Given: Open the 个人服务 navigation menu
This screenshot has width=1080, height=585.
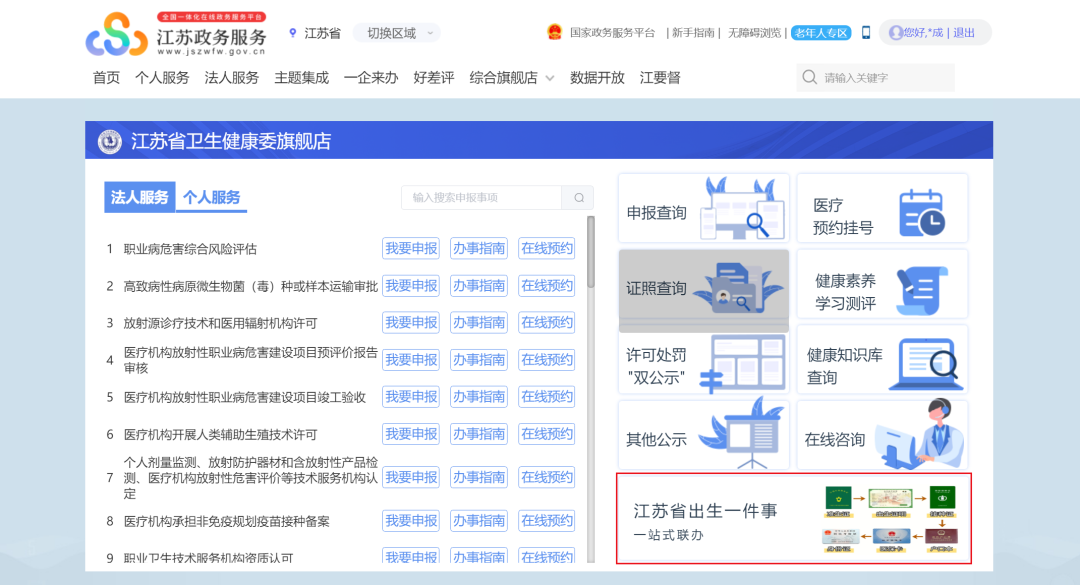Looking at the screenshot, I should (162, 78).
